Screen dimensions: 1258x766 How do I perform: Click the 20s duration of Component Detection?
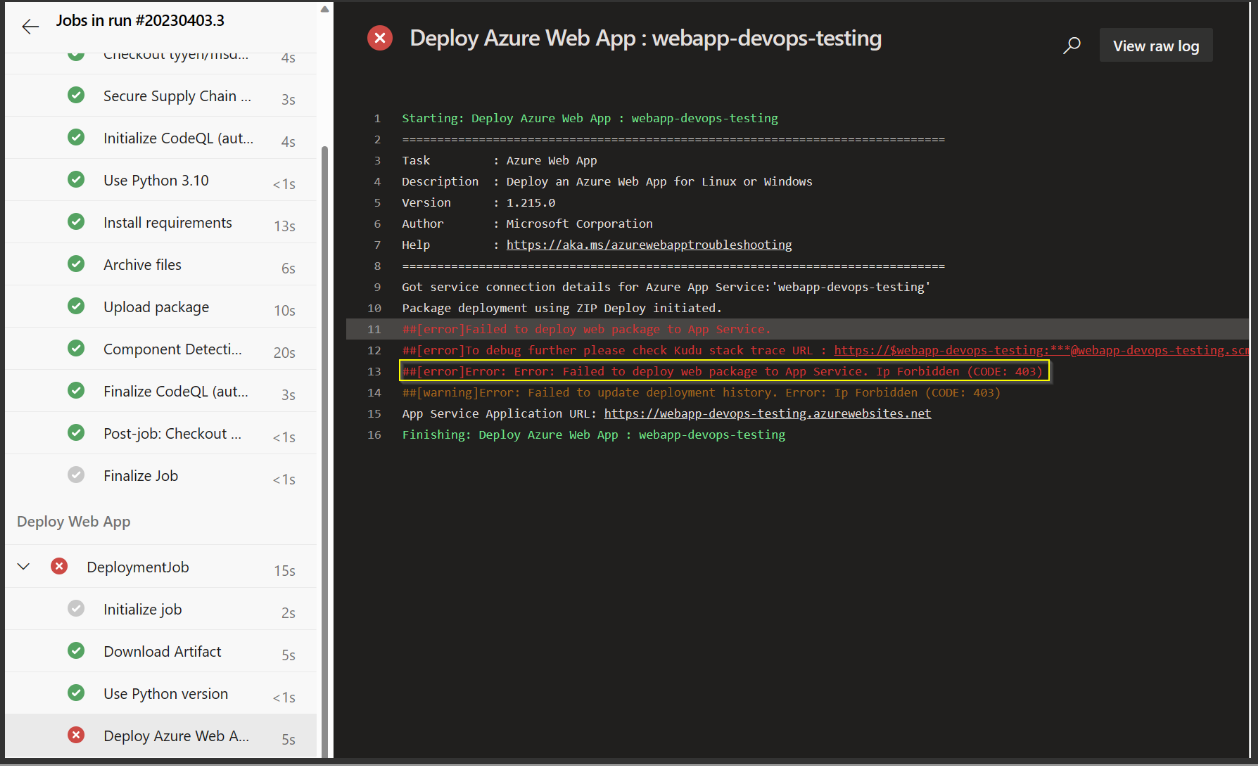285,352
